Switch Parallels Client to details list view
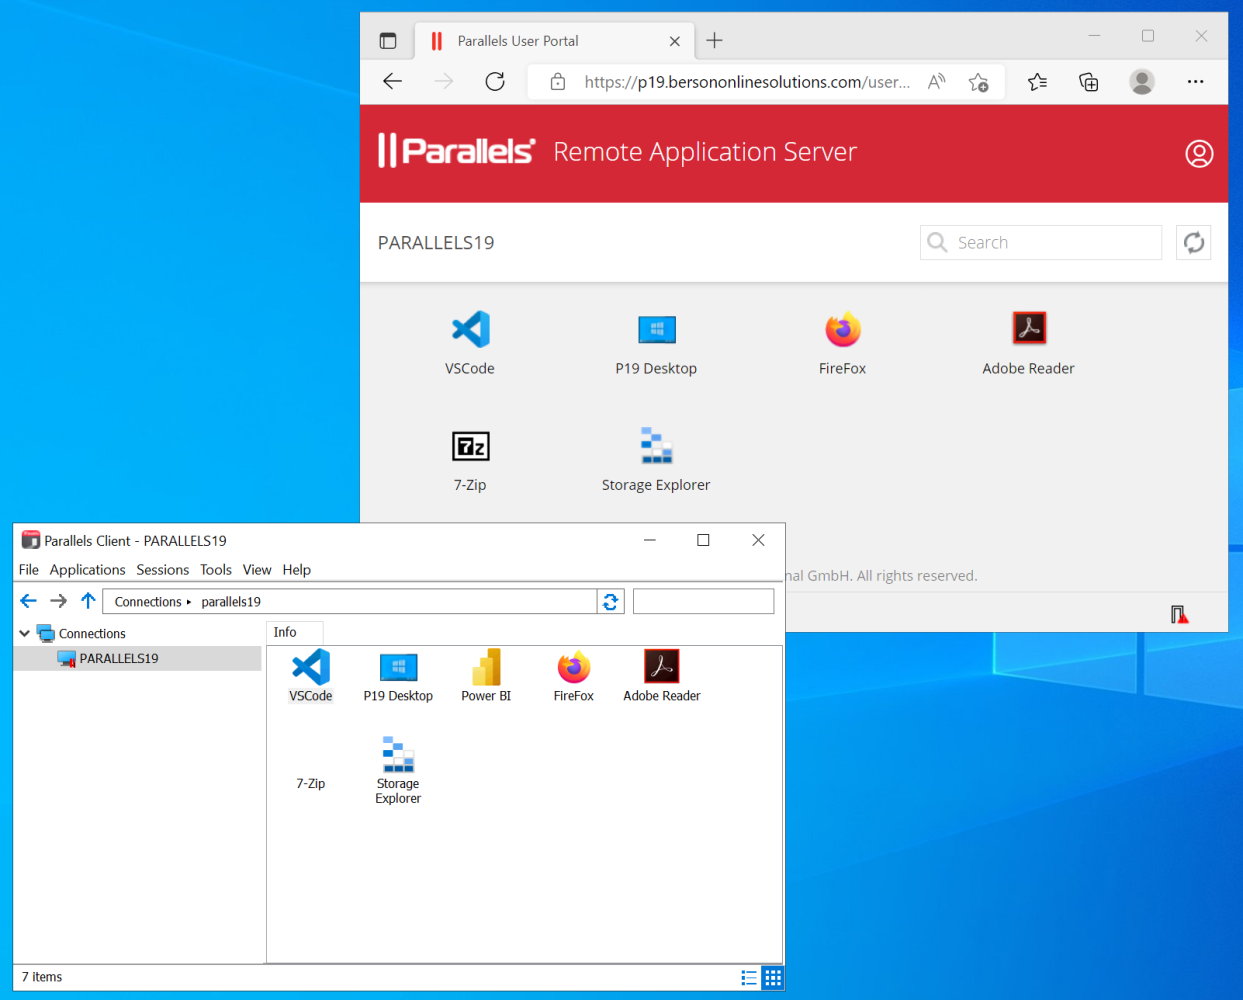 [x=749, y=978]
